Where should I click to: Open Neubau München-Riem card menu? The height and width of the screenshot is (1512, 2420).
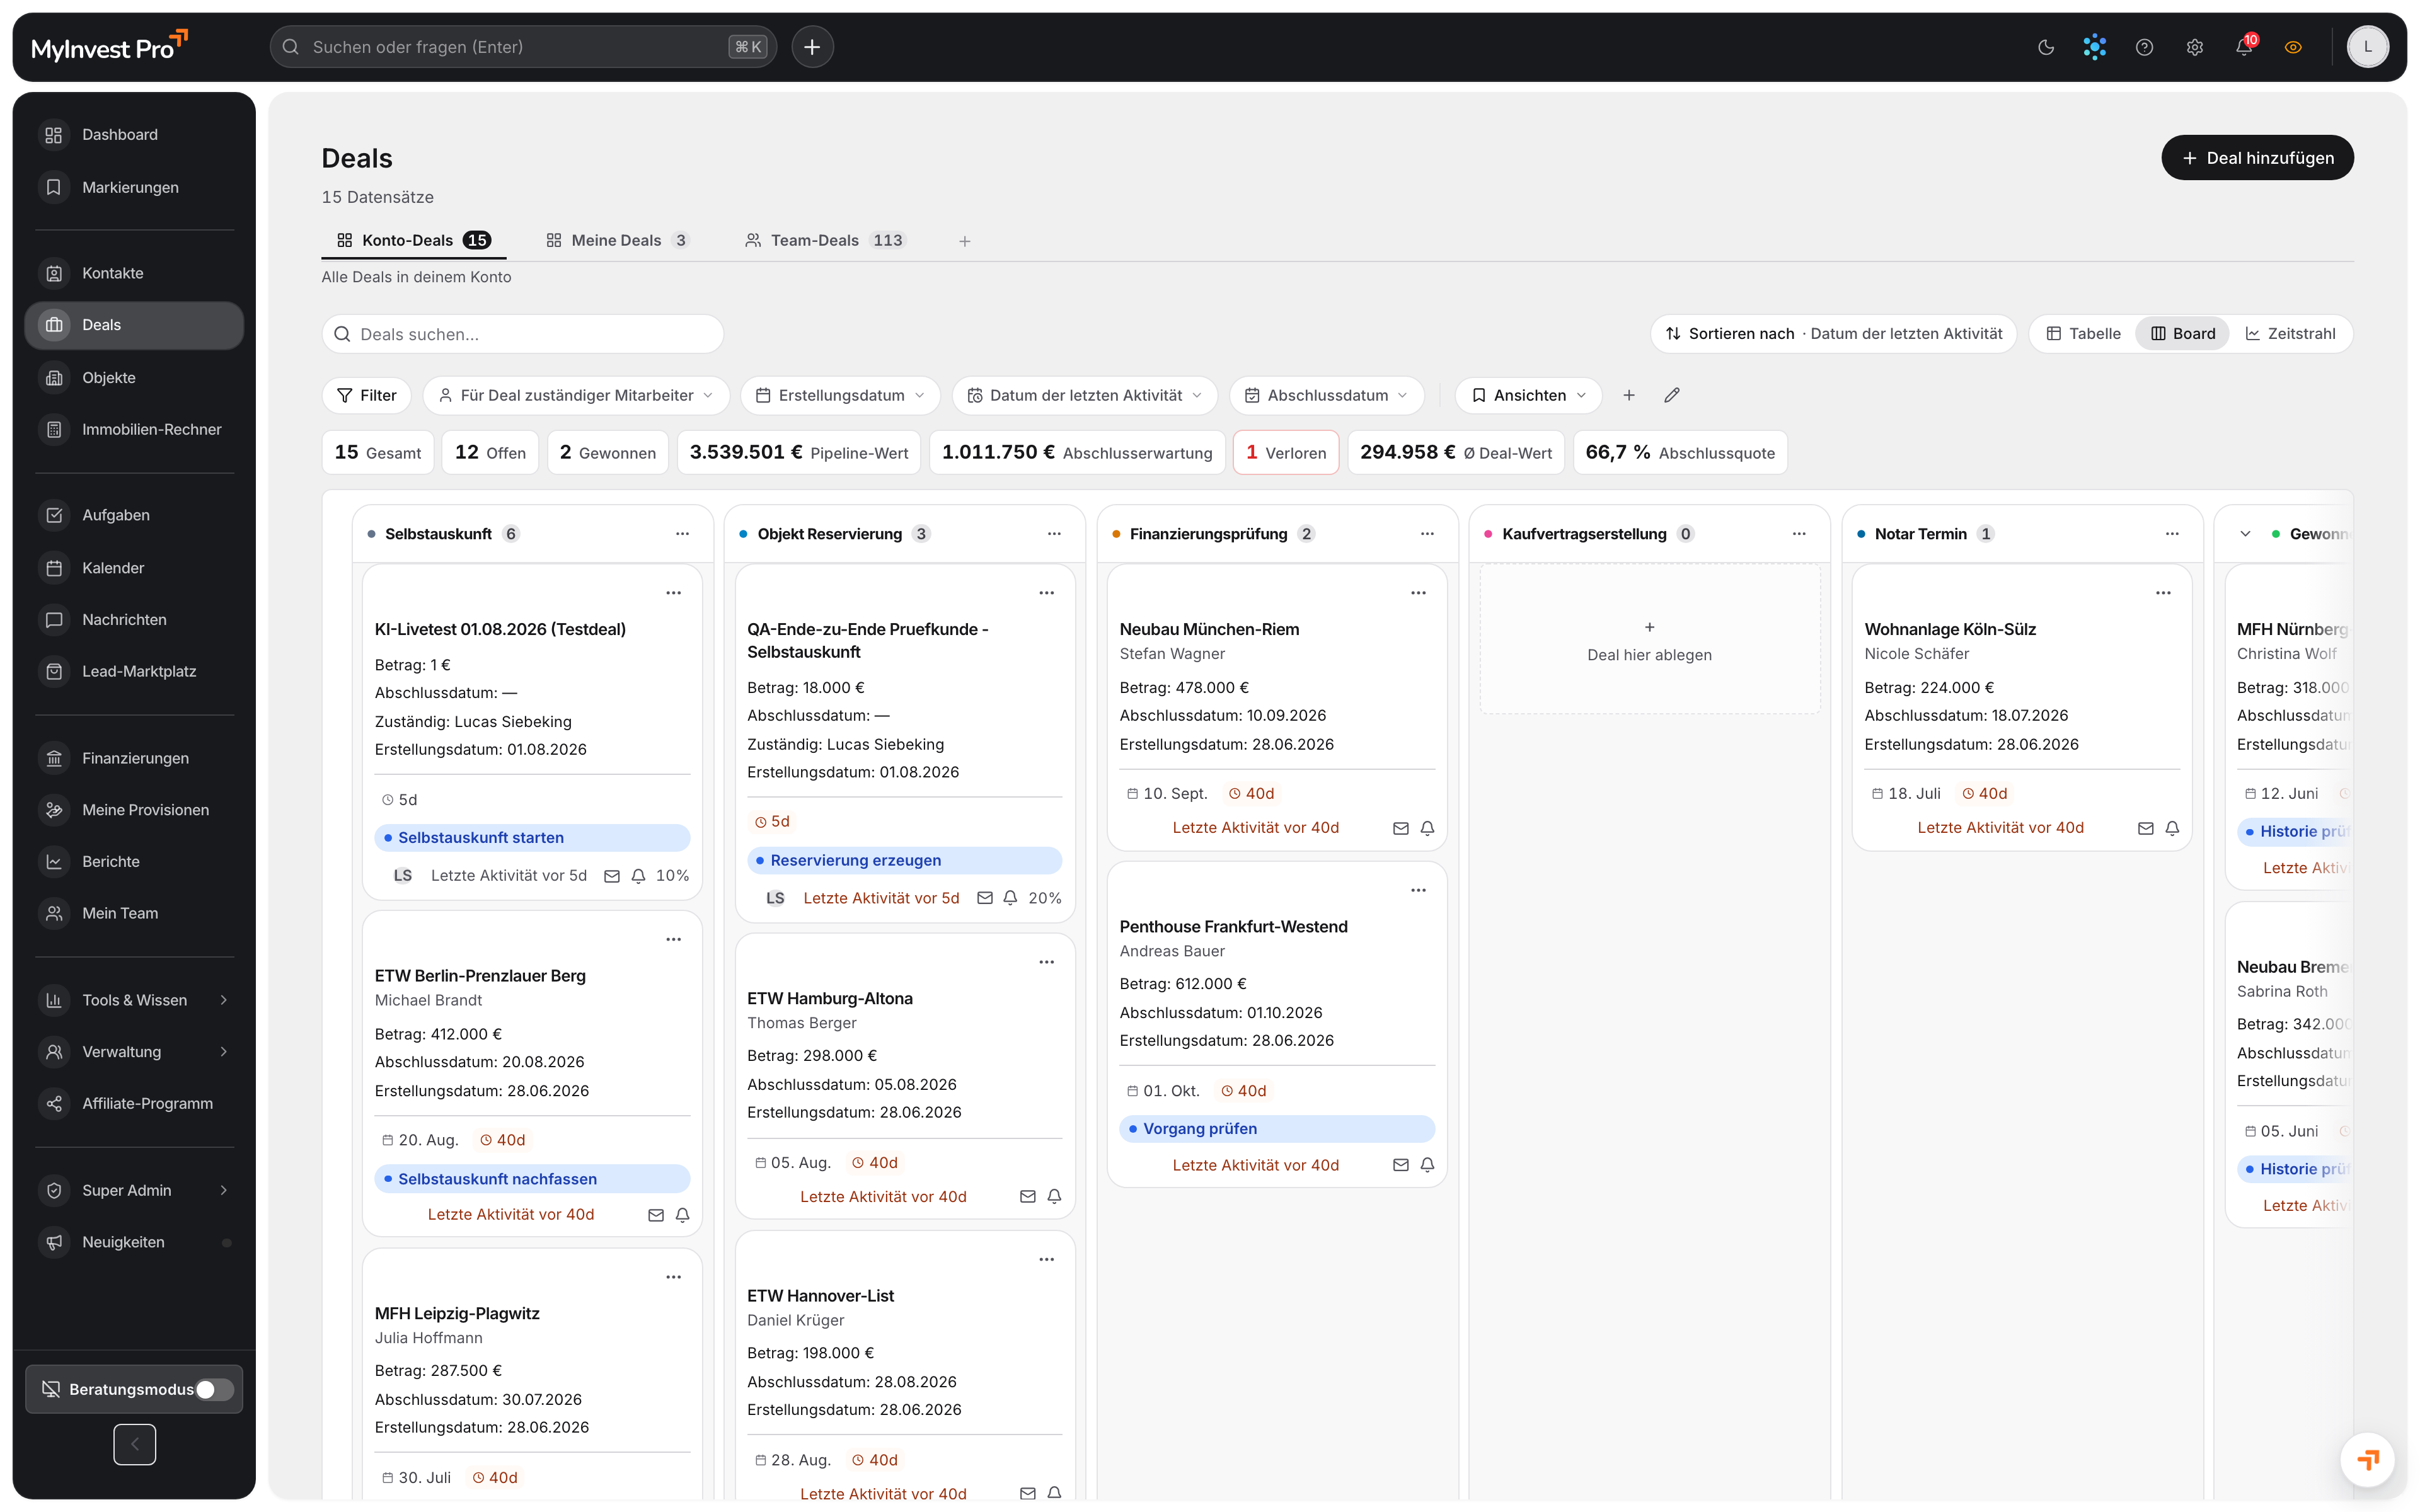pyautogui.click(x=1418, y=593)
